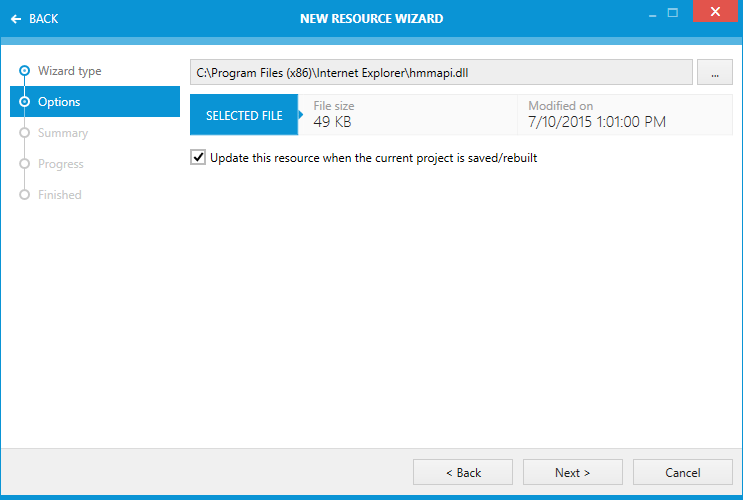Image resolution: width=743 pixels, height=500 pixels.
Task: Cancel the new resource wizard
Action: [682, 472]
